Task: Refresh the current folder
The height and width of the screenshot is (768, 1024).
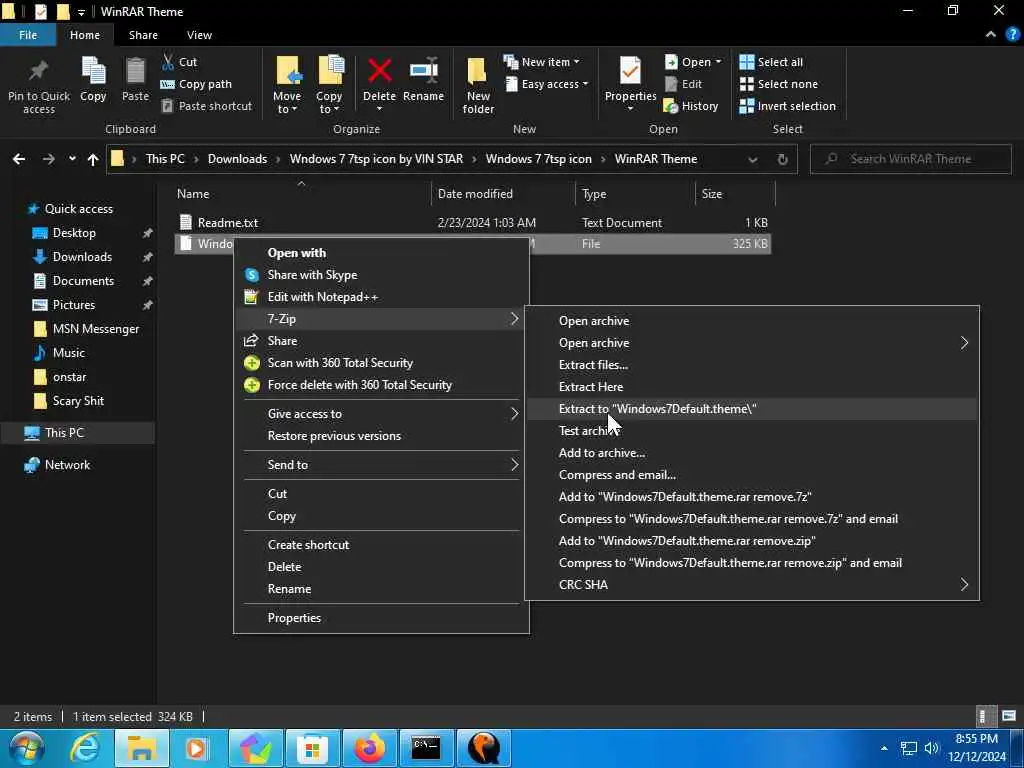Action: pyautogui.click(x=782, y=159)
